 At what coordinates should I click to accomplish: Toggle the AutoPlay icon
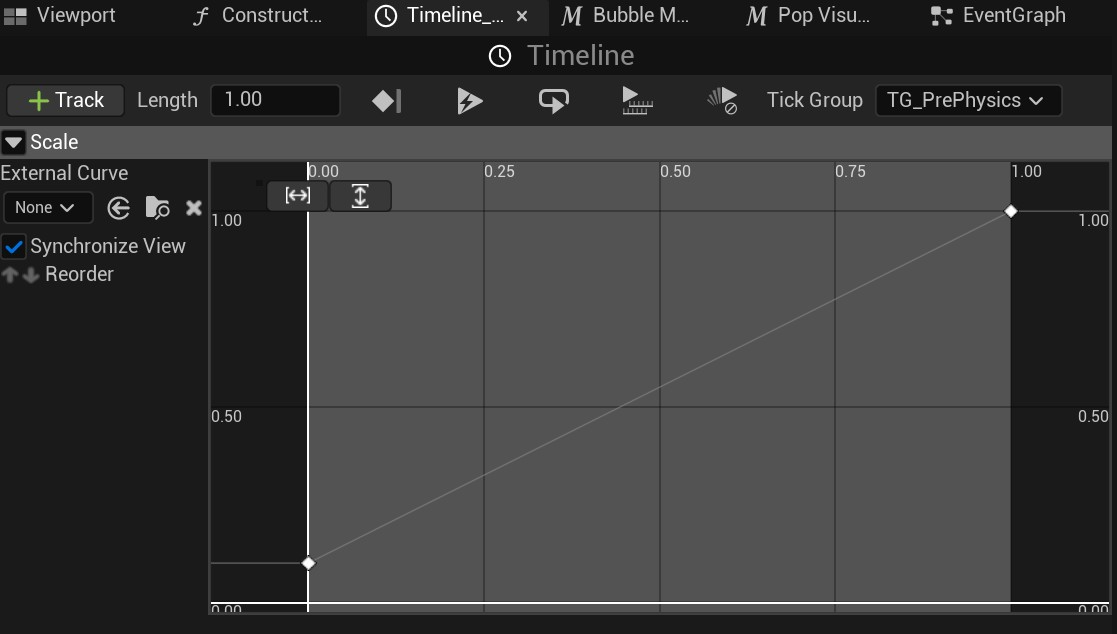click(470, 101)
